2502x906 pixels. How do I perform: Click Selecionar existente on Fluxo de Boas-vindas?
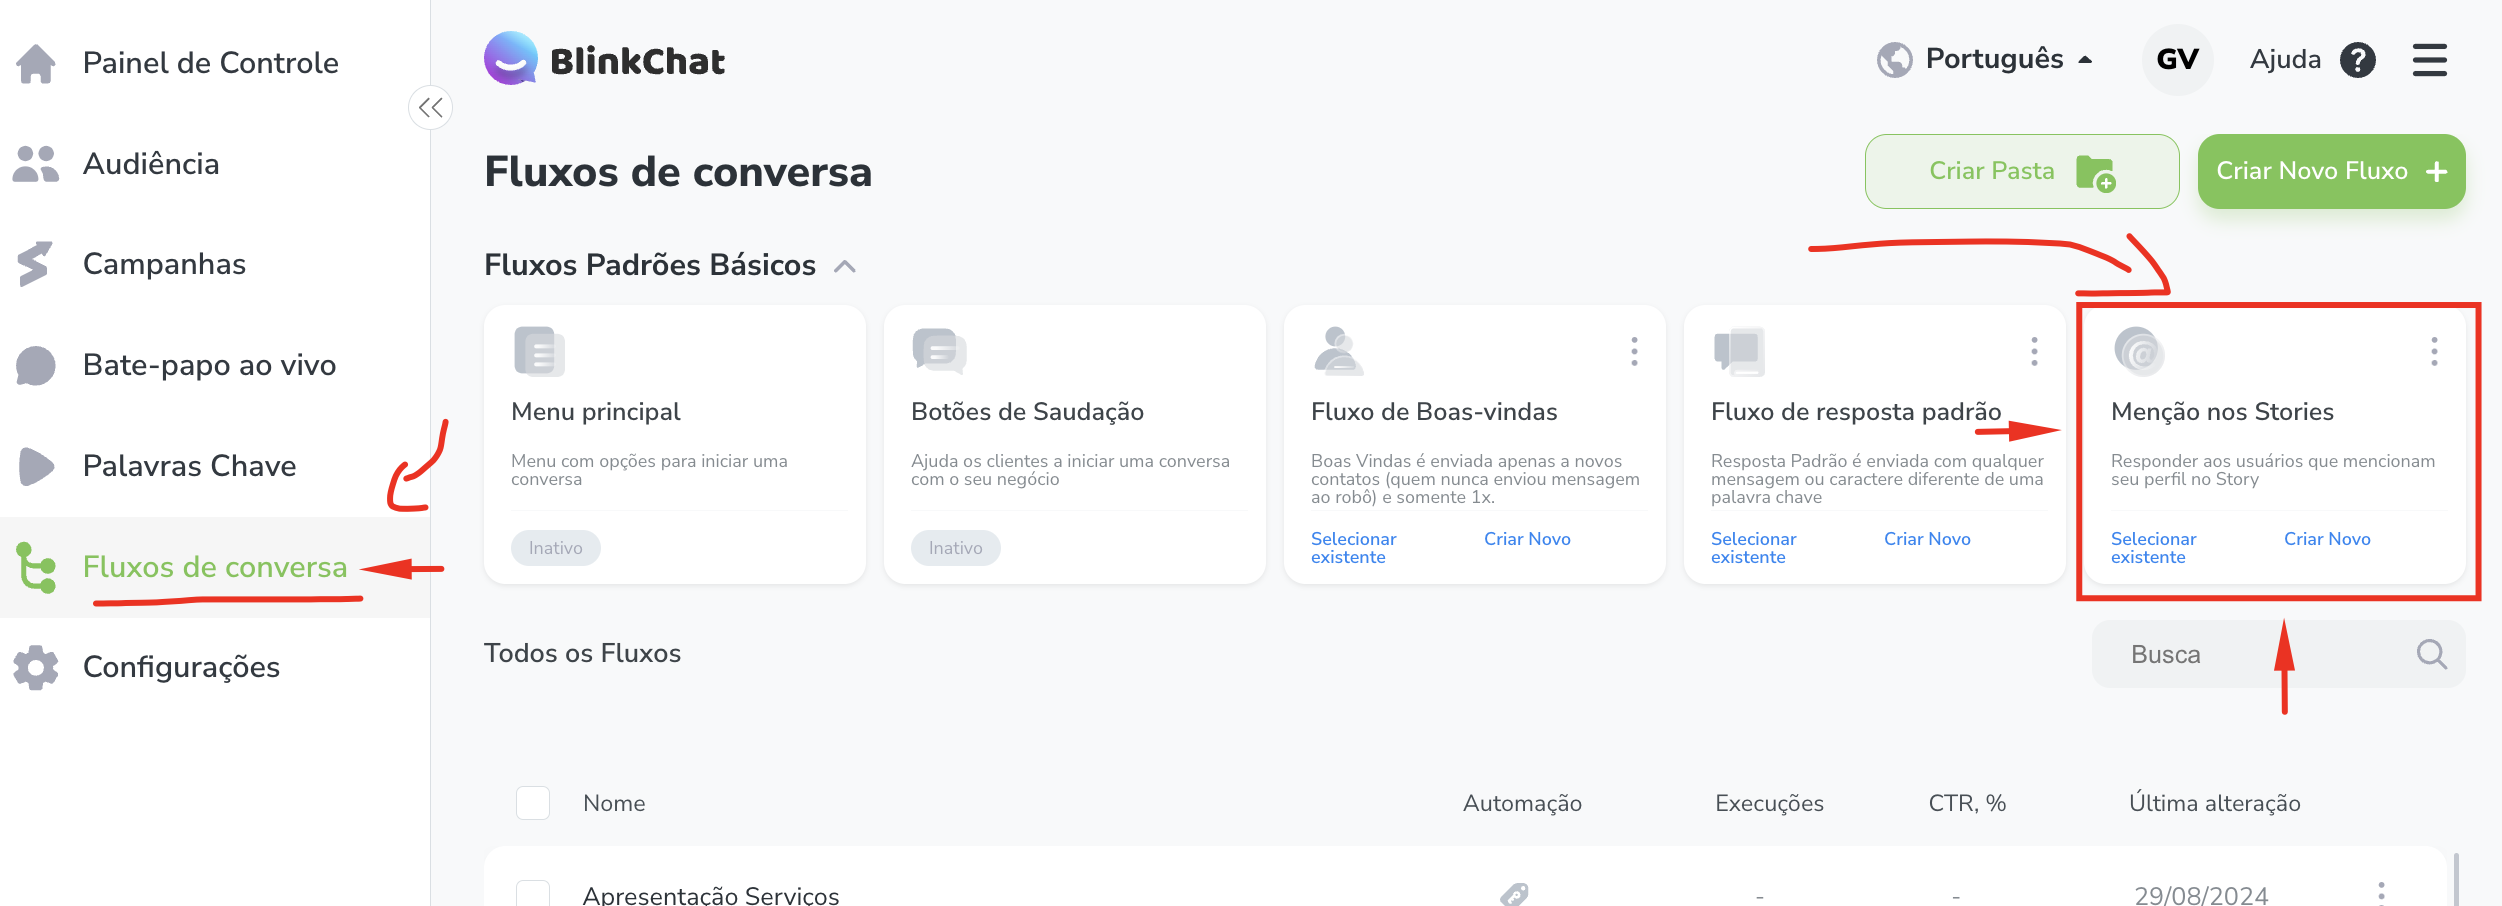pyautogui.click(x=1353, y=548)
